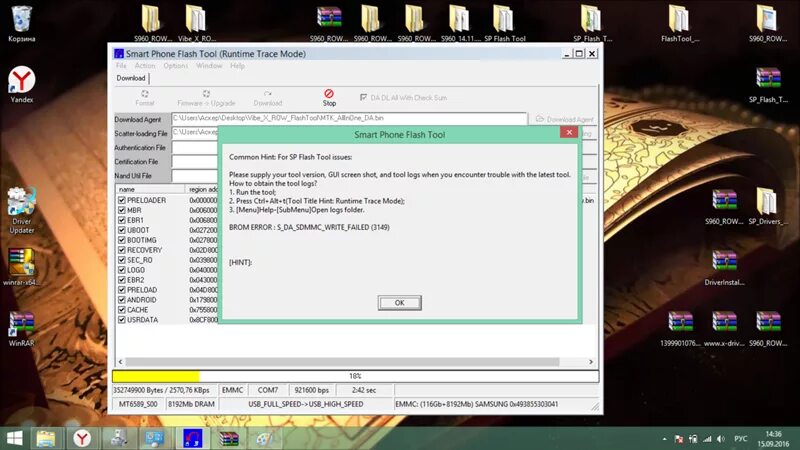The width and height of the screenshot is (800, 450).
Task: Open the www.x-driv archive on desktop
Action: [x=724, y=328]
